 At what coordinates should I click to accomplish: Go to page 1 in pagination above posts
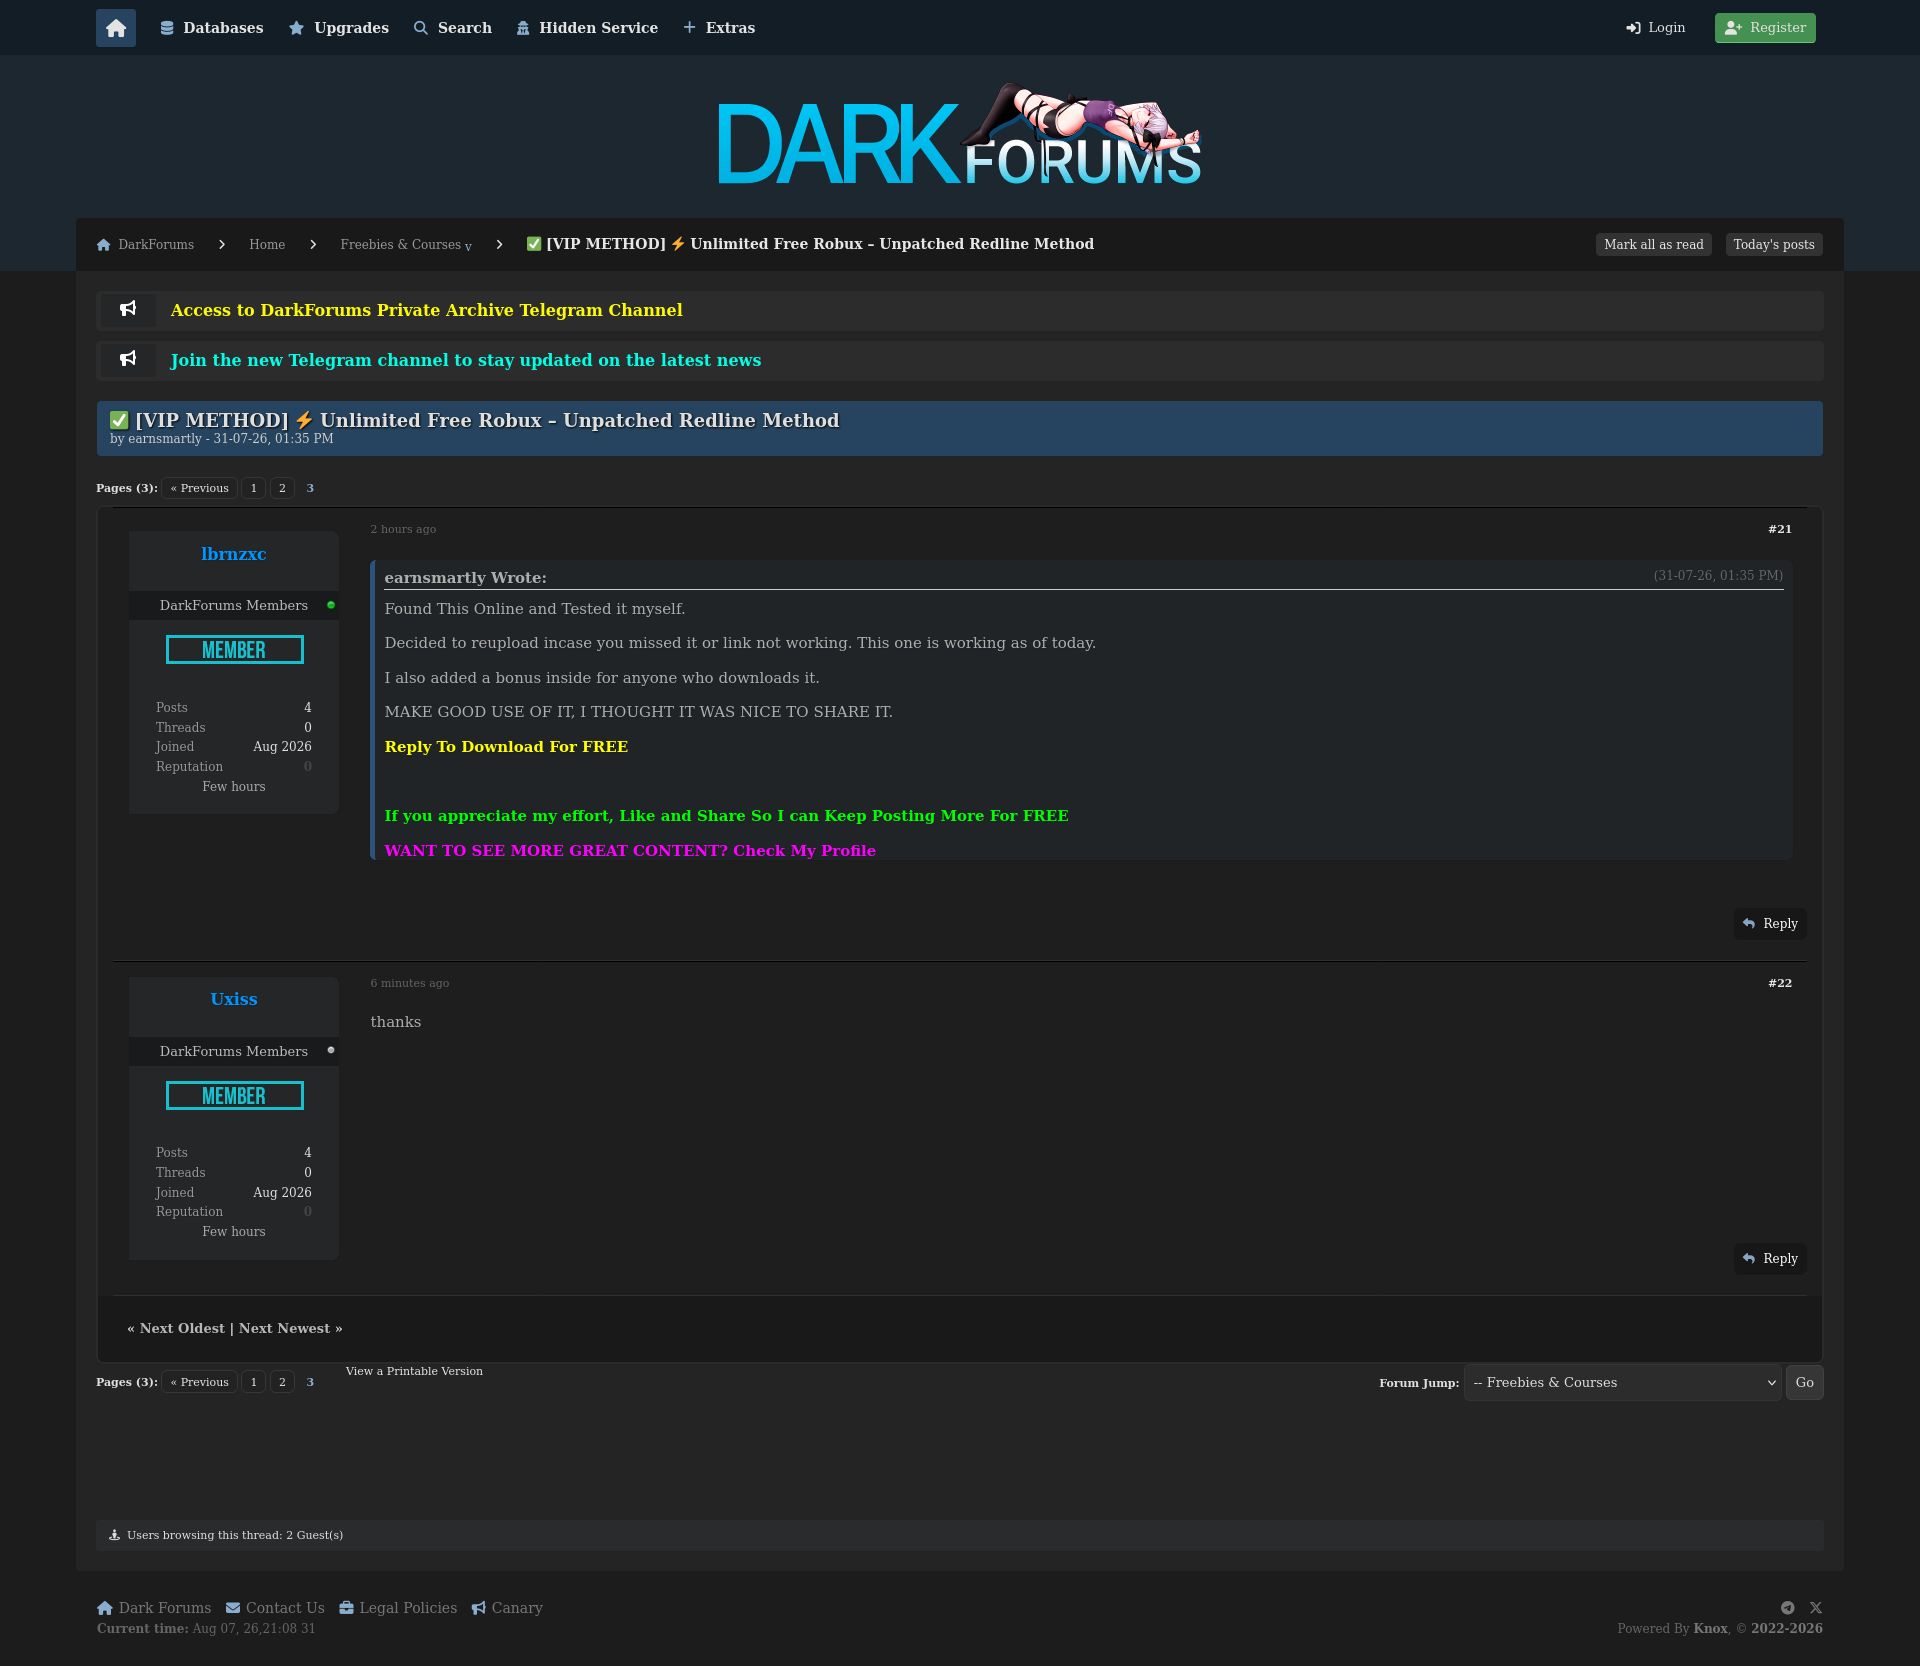pos(254,488)
